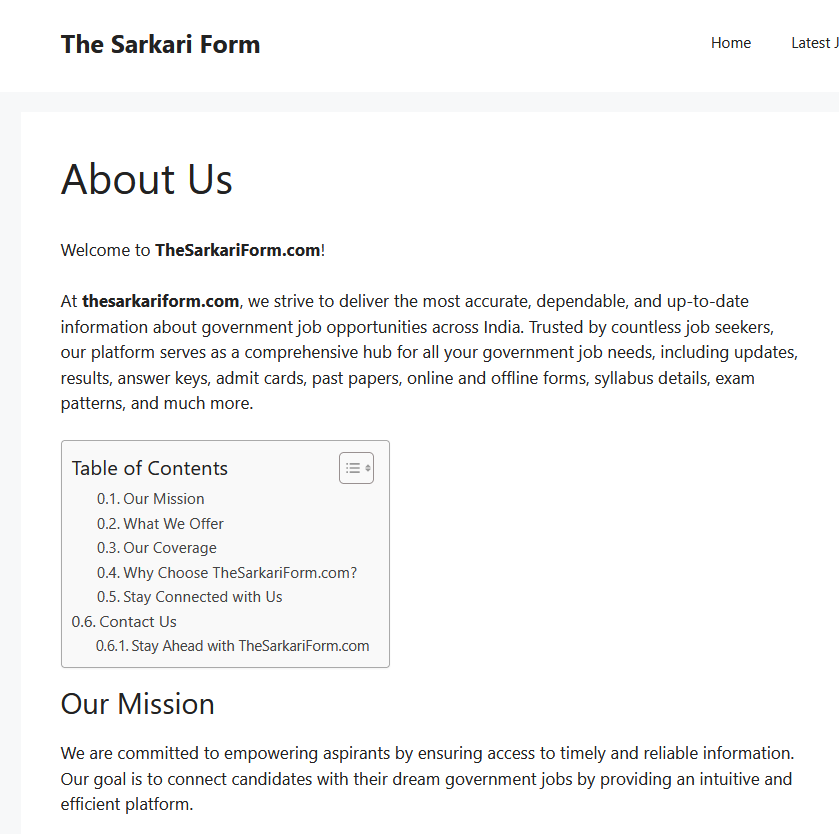
Task: Click The Sarkari Form site title
Action: [161, 44]
